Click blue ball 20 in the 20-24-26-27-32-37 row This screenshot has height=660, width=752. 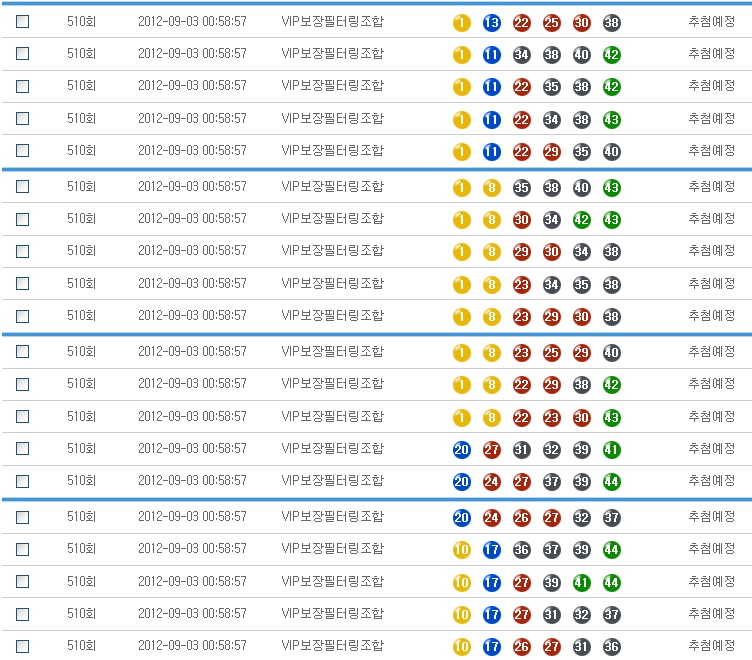point(461,518)
